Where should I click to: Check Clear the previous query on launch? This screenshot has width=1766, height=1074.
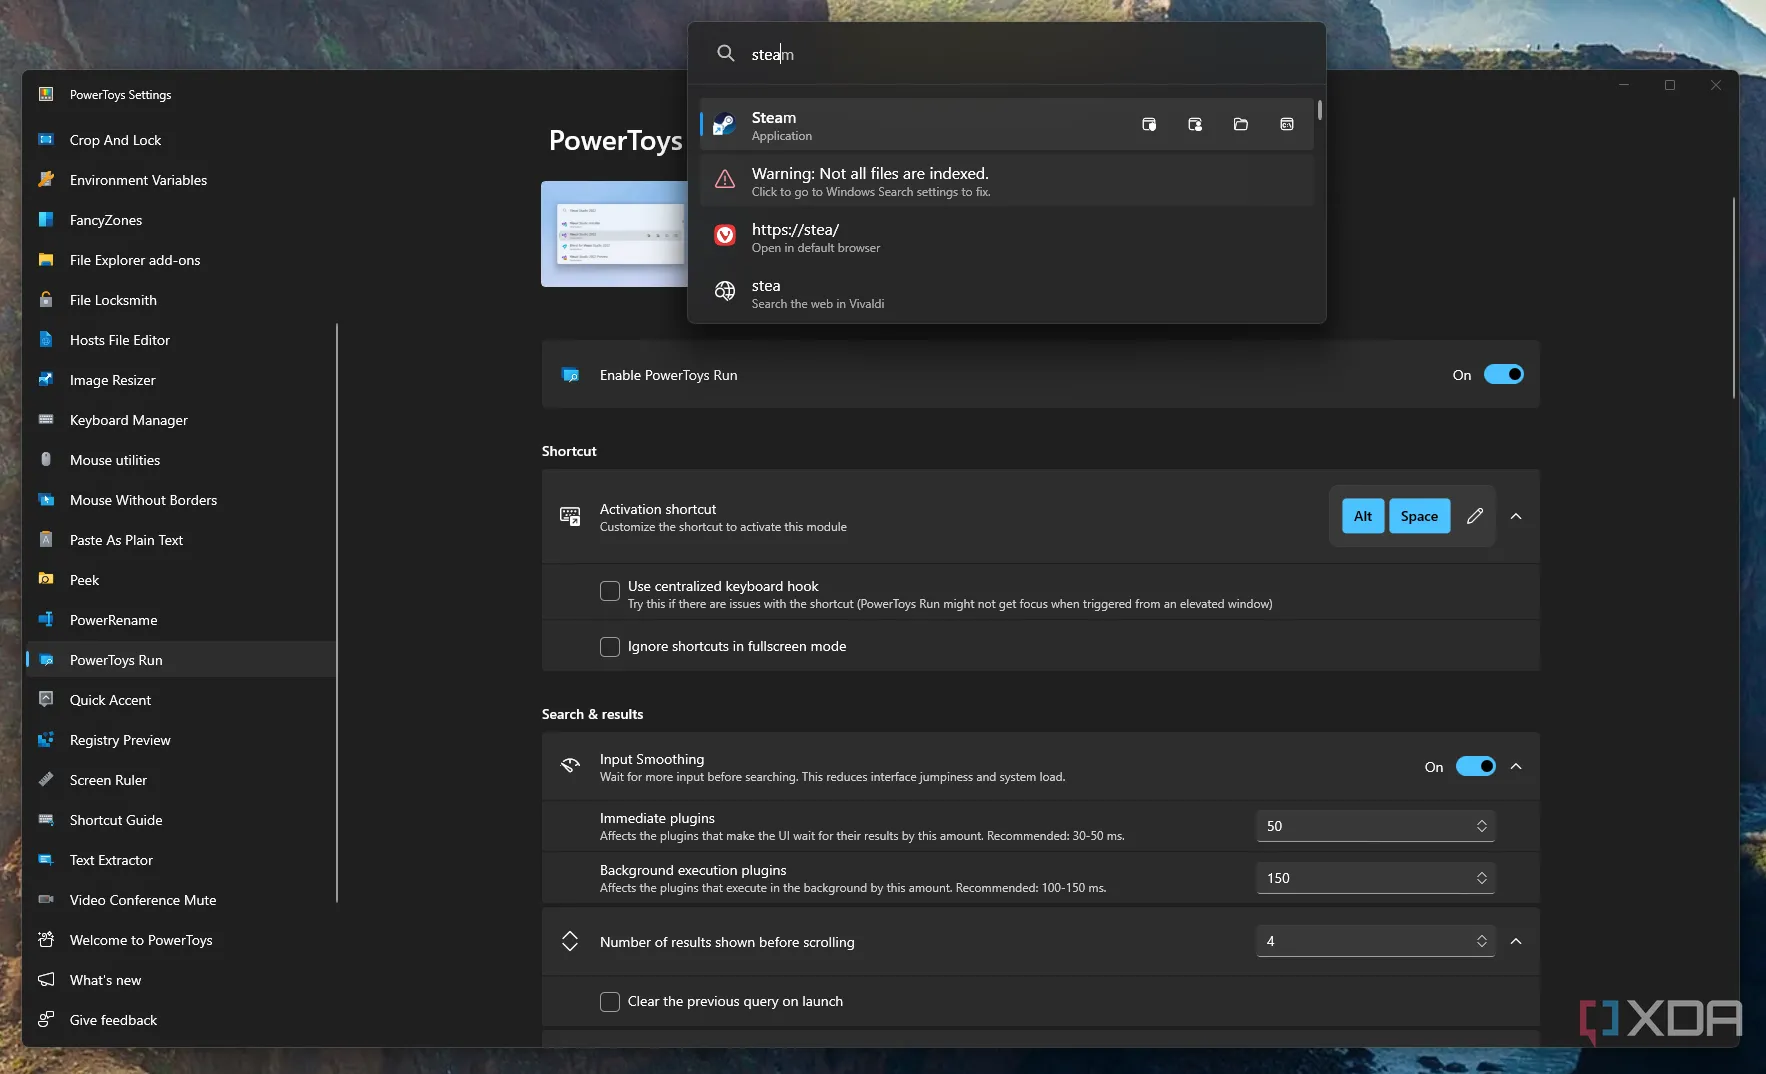[609, 1002]
